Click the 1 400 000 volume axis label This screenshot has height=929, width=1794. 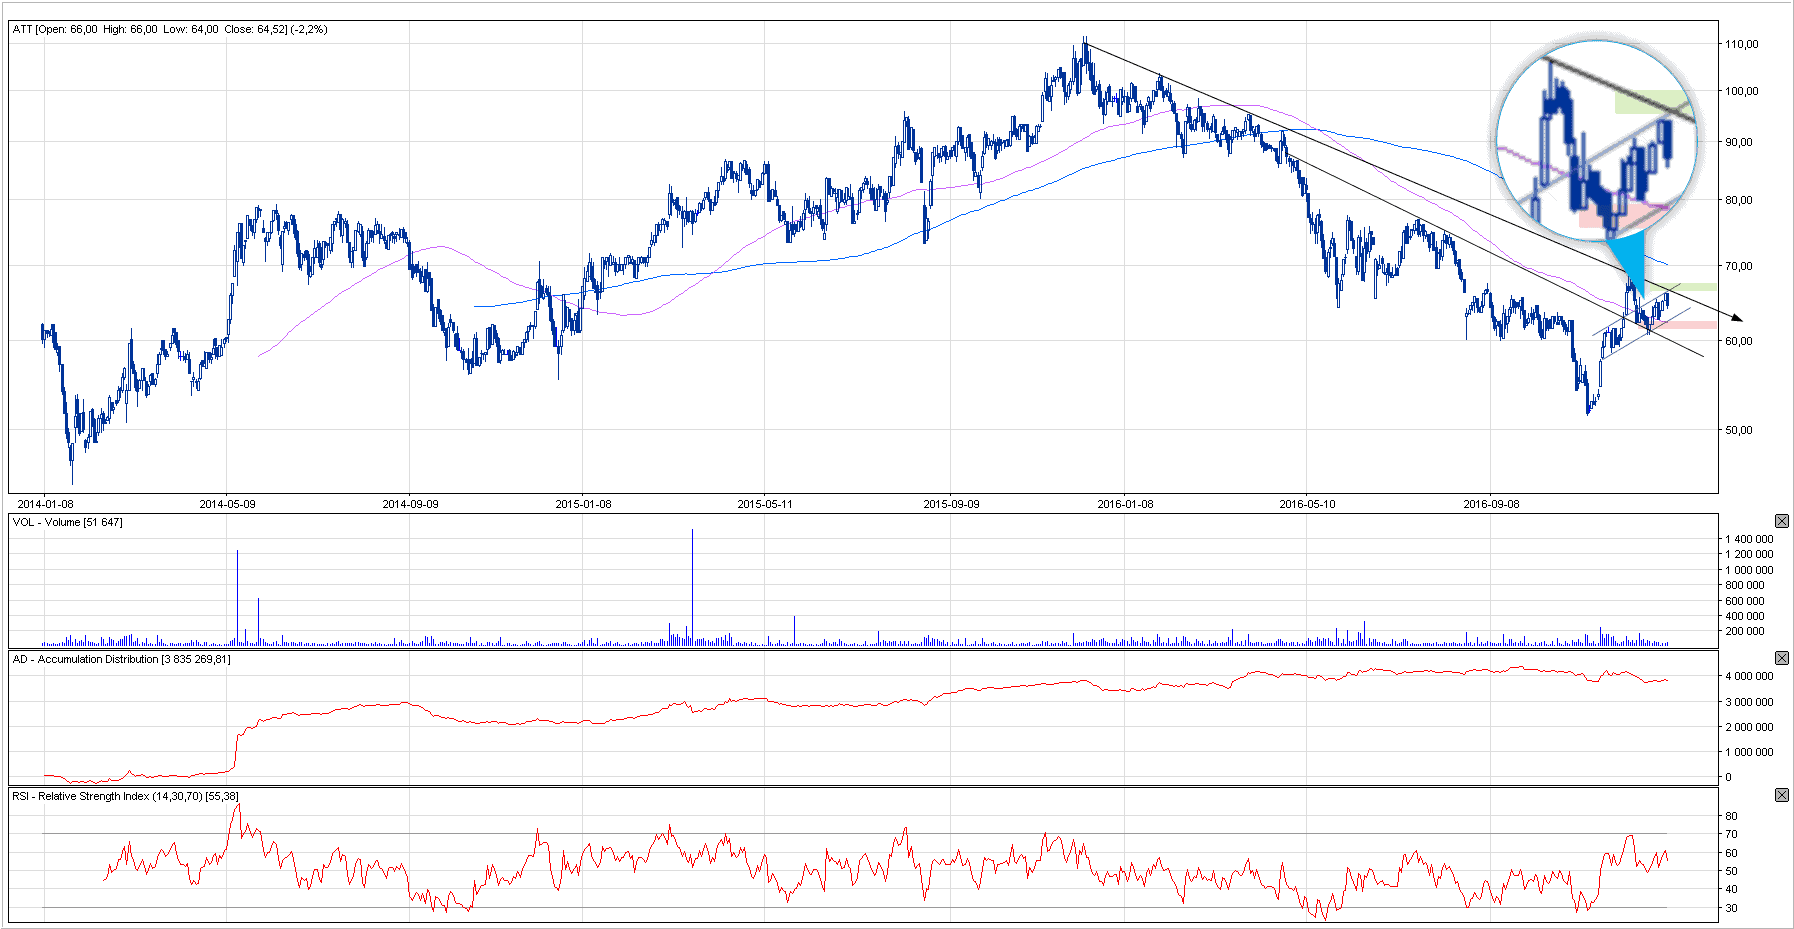(1749, 539)
